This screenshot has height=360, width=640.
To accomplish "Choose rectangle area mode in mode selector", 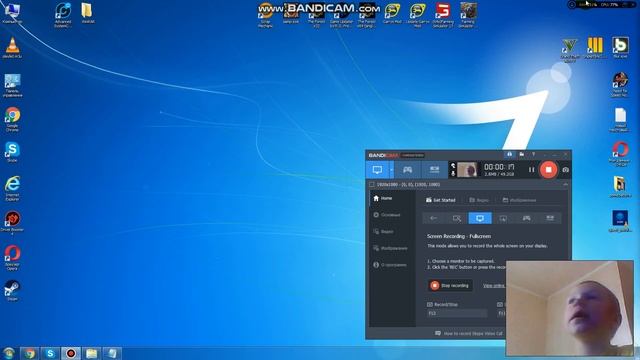I will pos(457,218).
